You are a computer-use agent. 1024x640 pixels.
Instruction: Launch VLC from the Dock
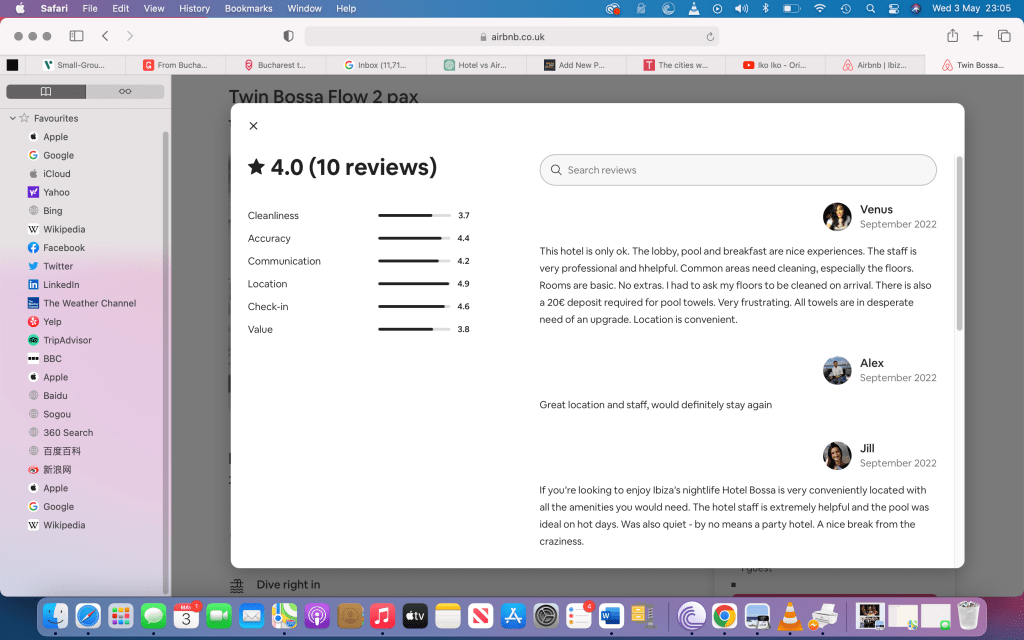click(x=789, y=615)
